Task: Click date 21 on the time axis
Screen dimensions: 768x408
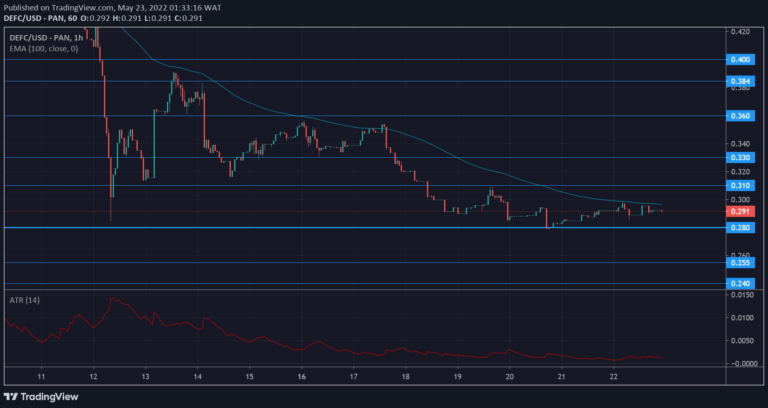Action: click(562, 377)
